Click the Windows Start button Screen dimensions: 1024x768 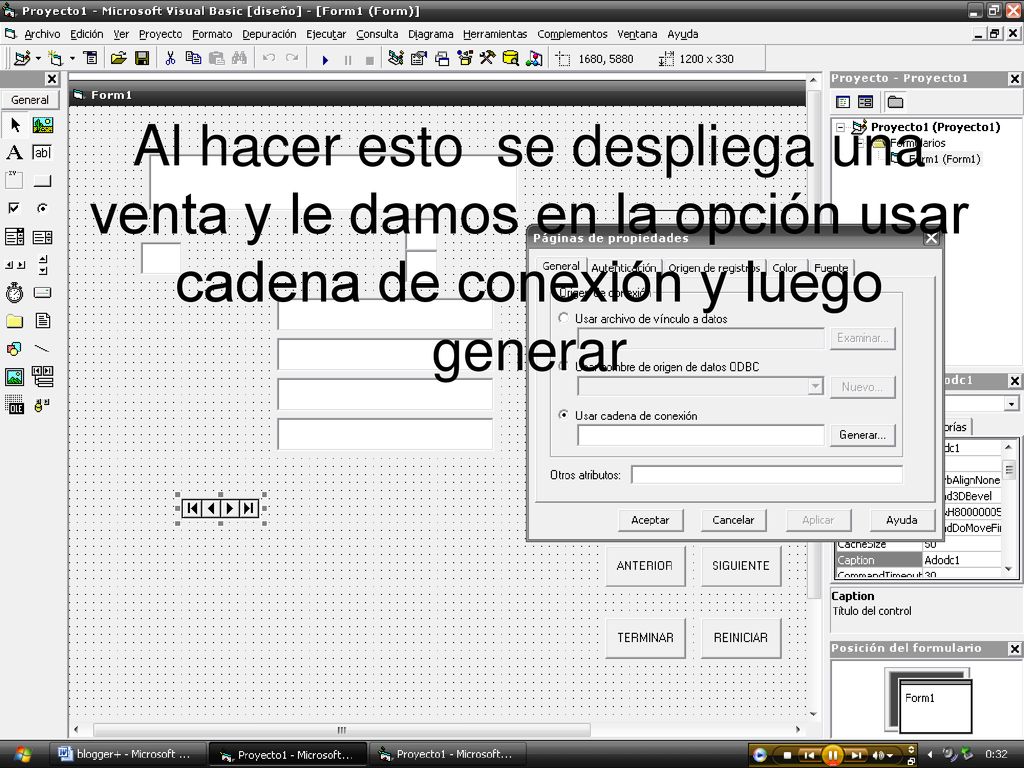[x=22, y=754]
